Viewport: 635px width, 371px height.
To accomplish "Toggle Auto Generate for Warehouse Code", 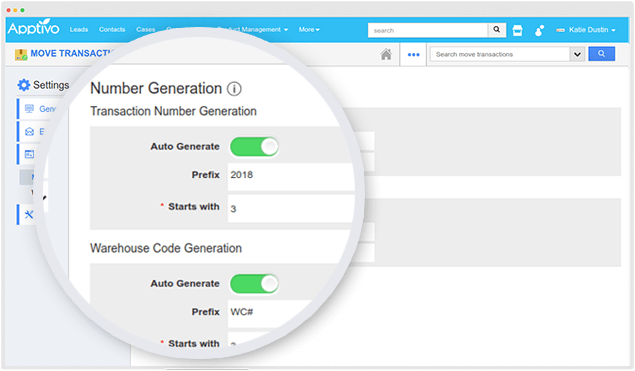I will (x=254, y=284).
